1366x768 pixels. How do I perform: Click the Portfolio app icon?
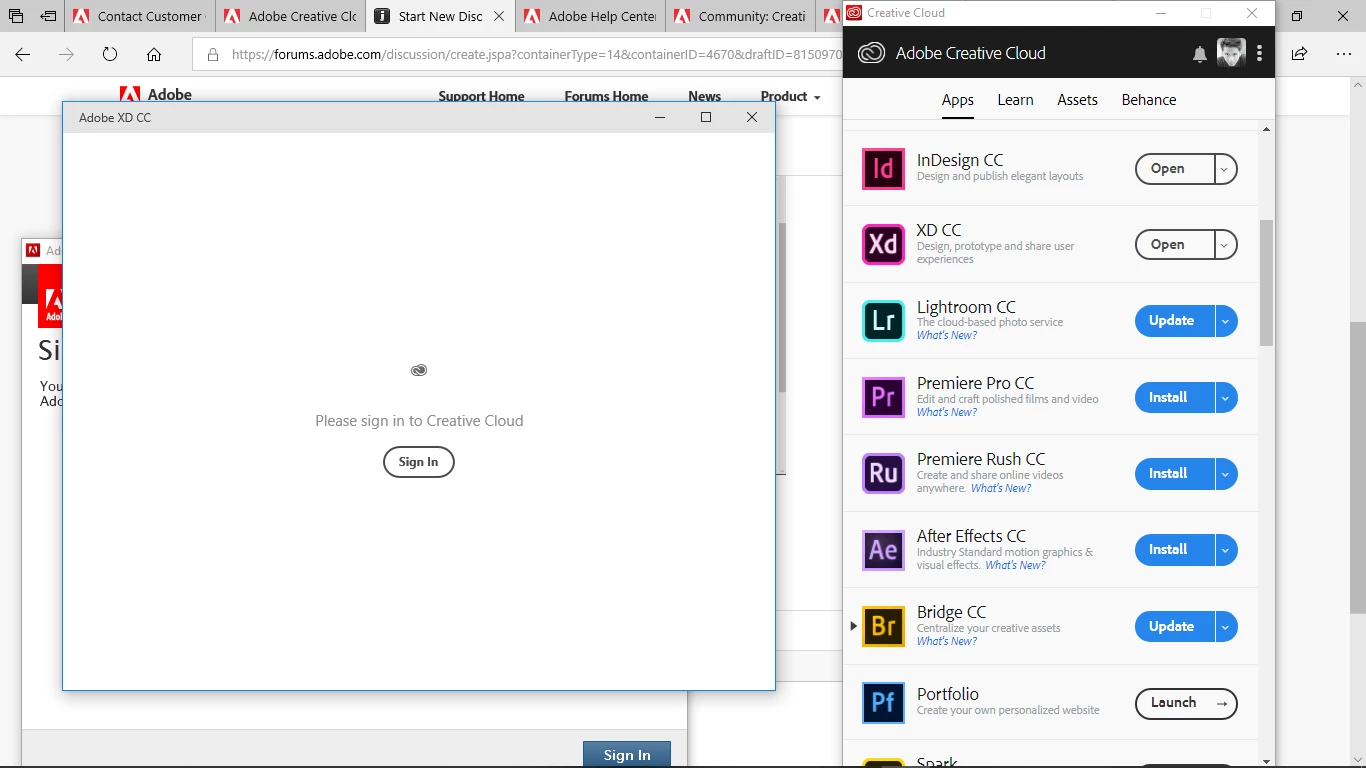(883, 703)
